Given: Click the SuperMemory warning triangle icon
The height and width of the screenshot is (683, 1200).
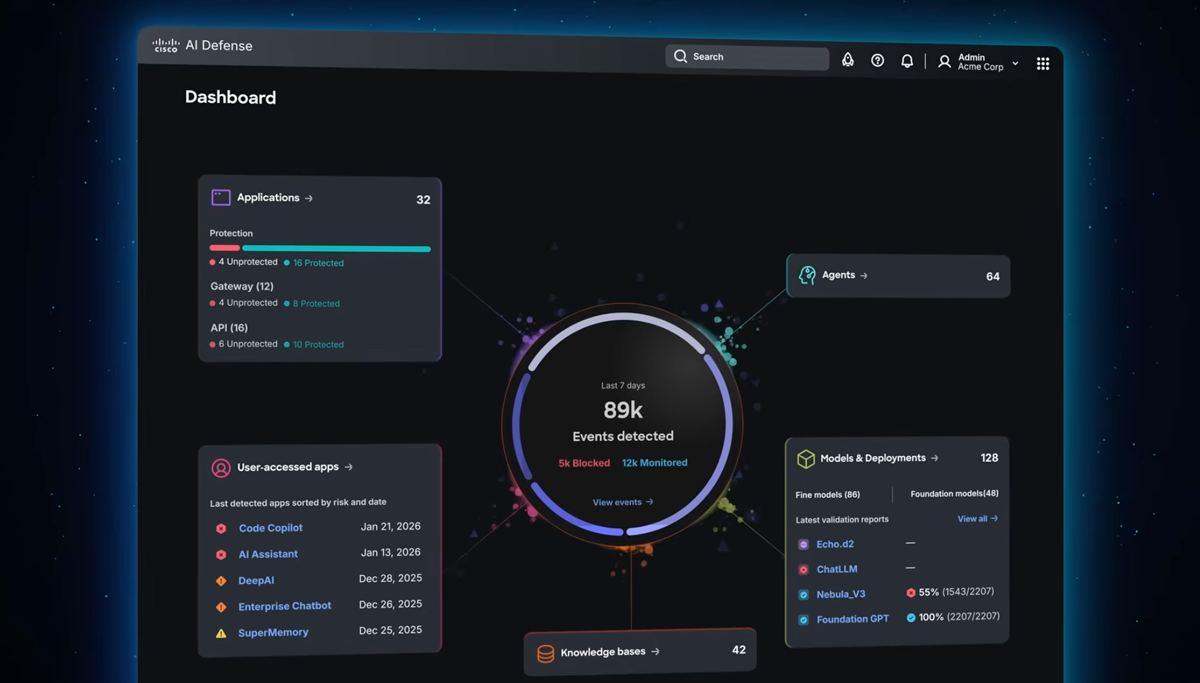Looking at the screenshot, I should pos(221,633).
